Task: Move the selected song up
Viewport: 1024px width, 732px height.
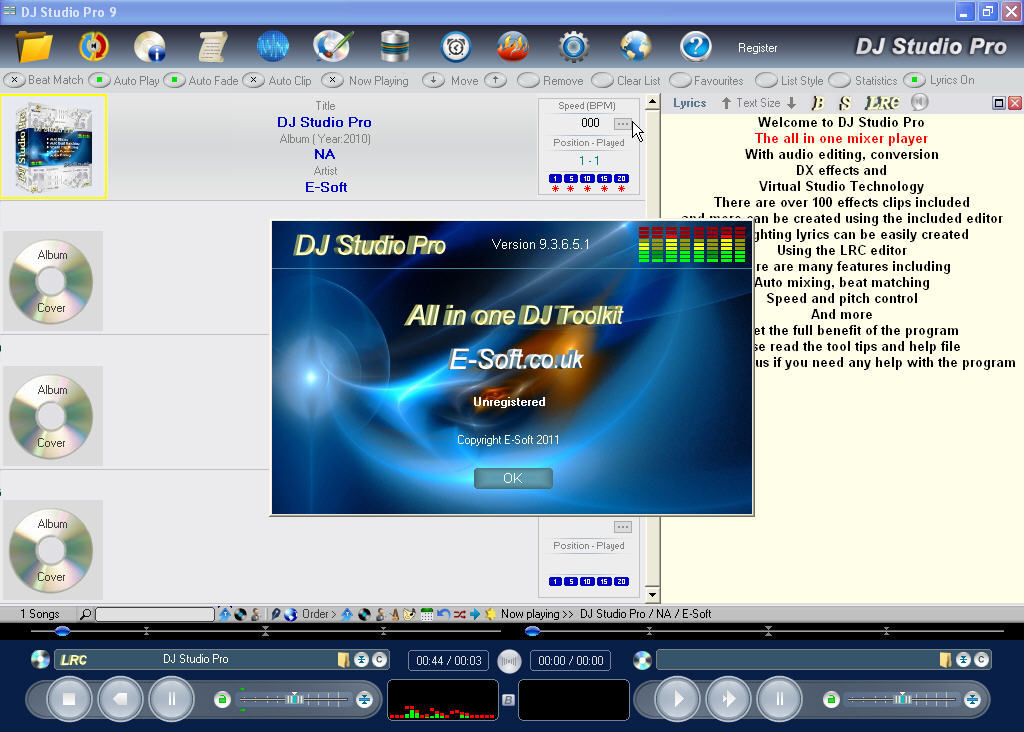Action: tap(496, 80)
